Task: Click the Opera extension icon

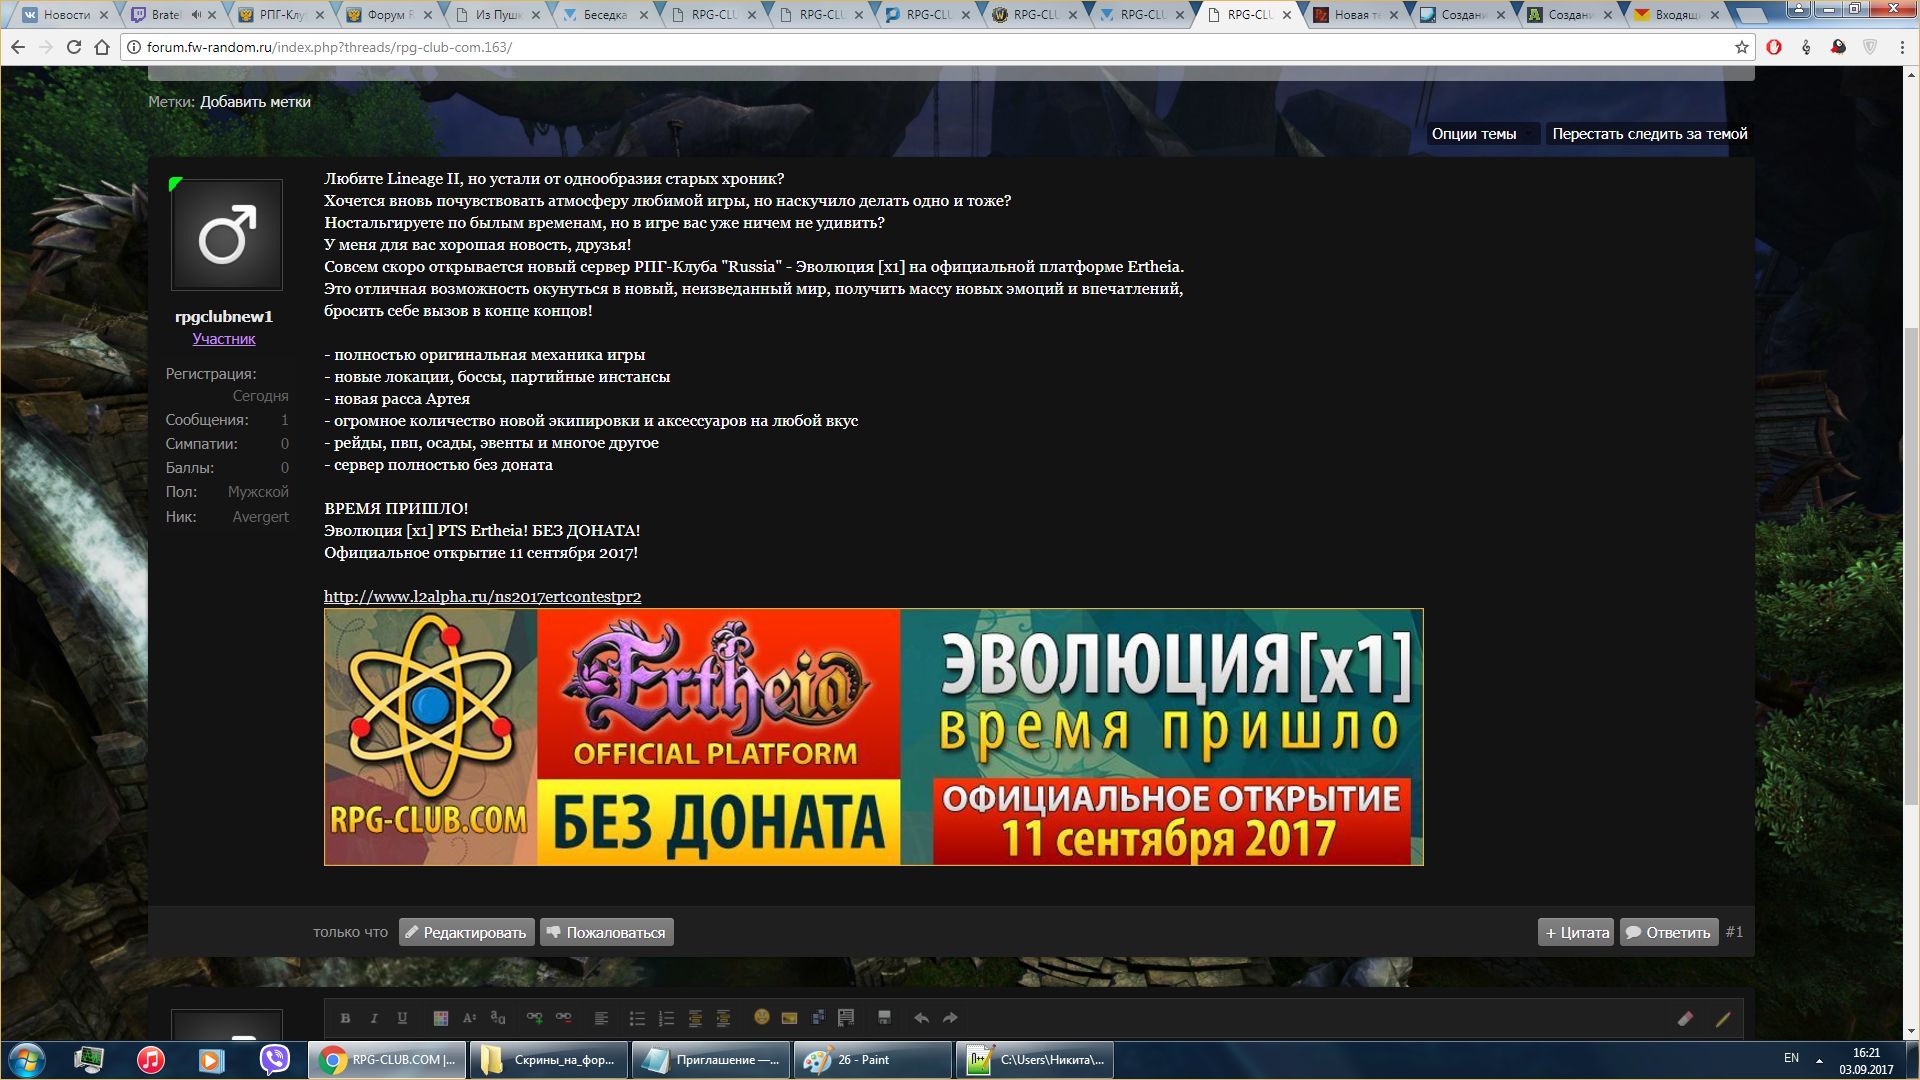Action: pos(1774,47)
